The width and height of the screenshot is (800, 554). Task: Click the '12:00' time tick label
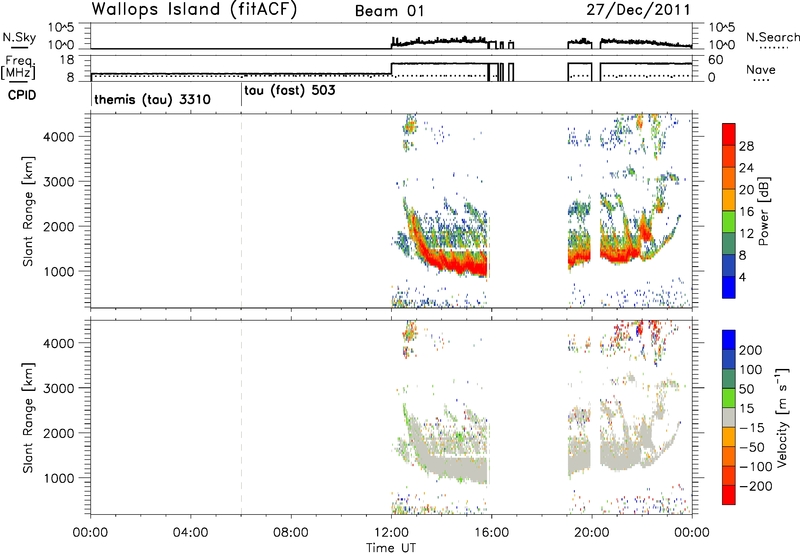point(391,533)
